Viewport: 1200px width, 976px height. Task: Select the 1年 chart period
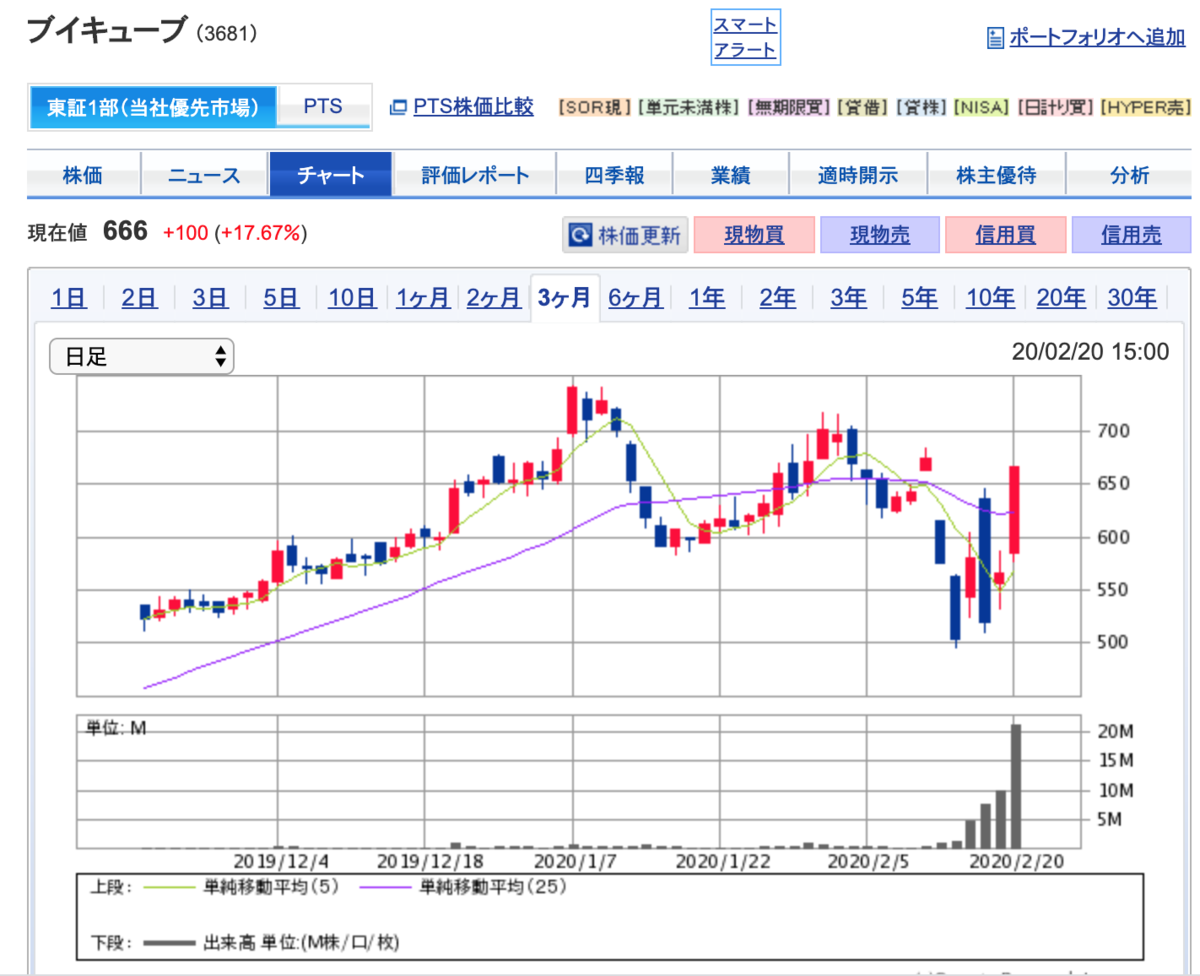707,298
